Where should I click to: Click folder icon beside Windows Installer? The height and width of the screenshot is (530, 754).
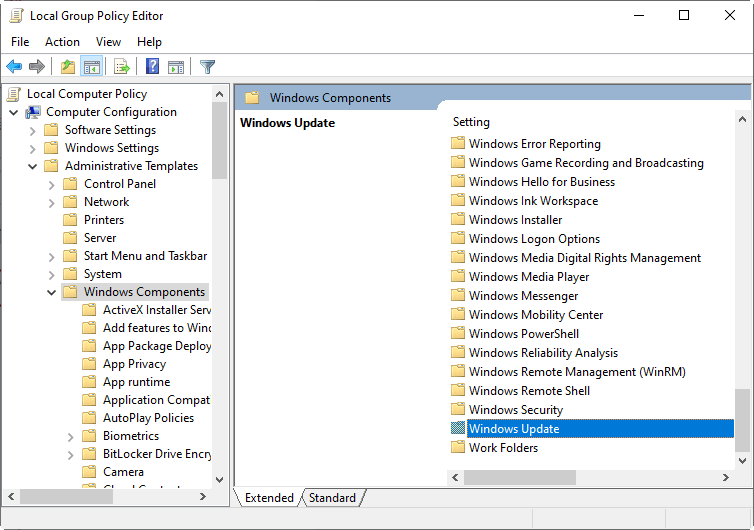pyautogui.click(x=458, y=219)
